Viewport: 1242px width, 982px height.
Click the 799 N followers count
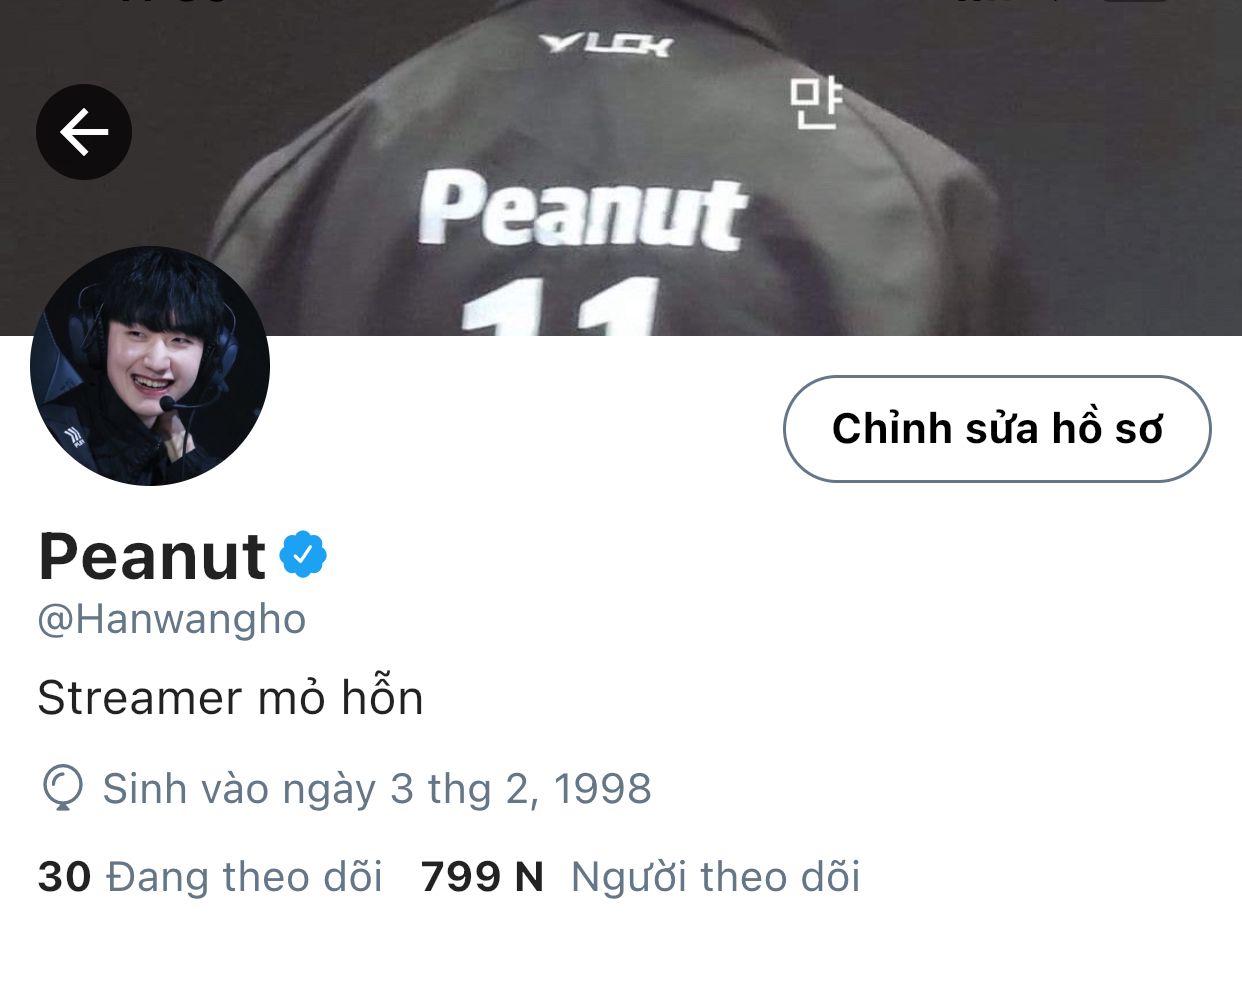coord(482,877)
